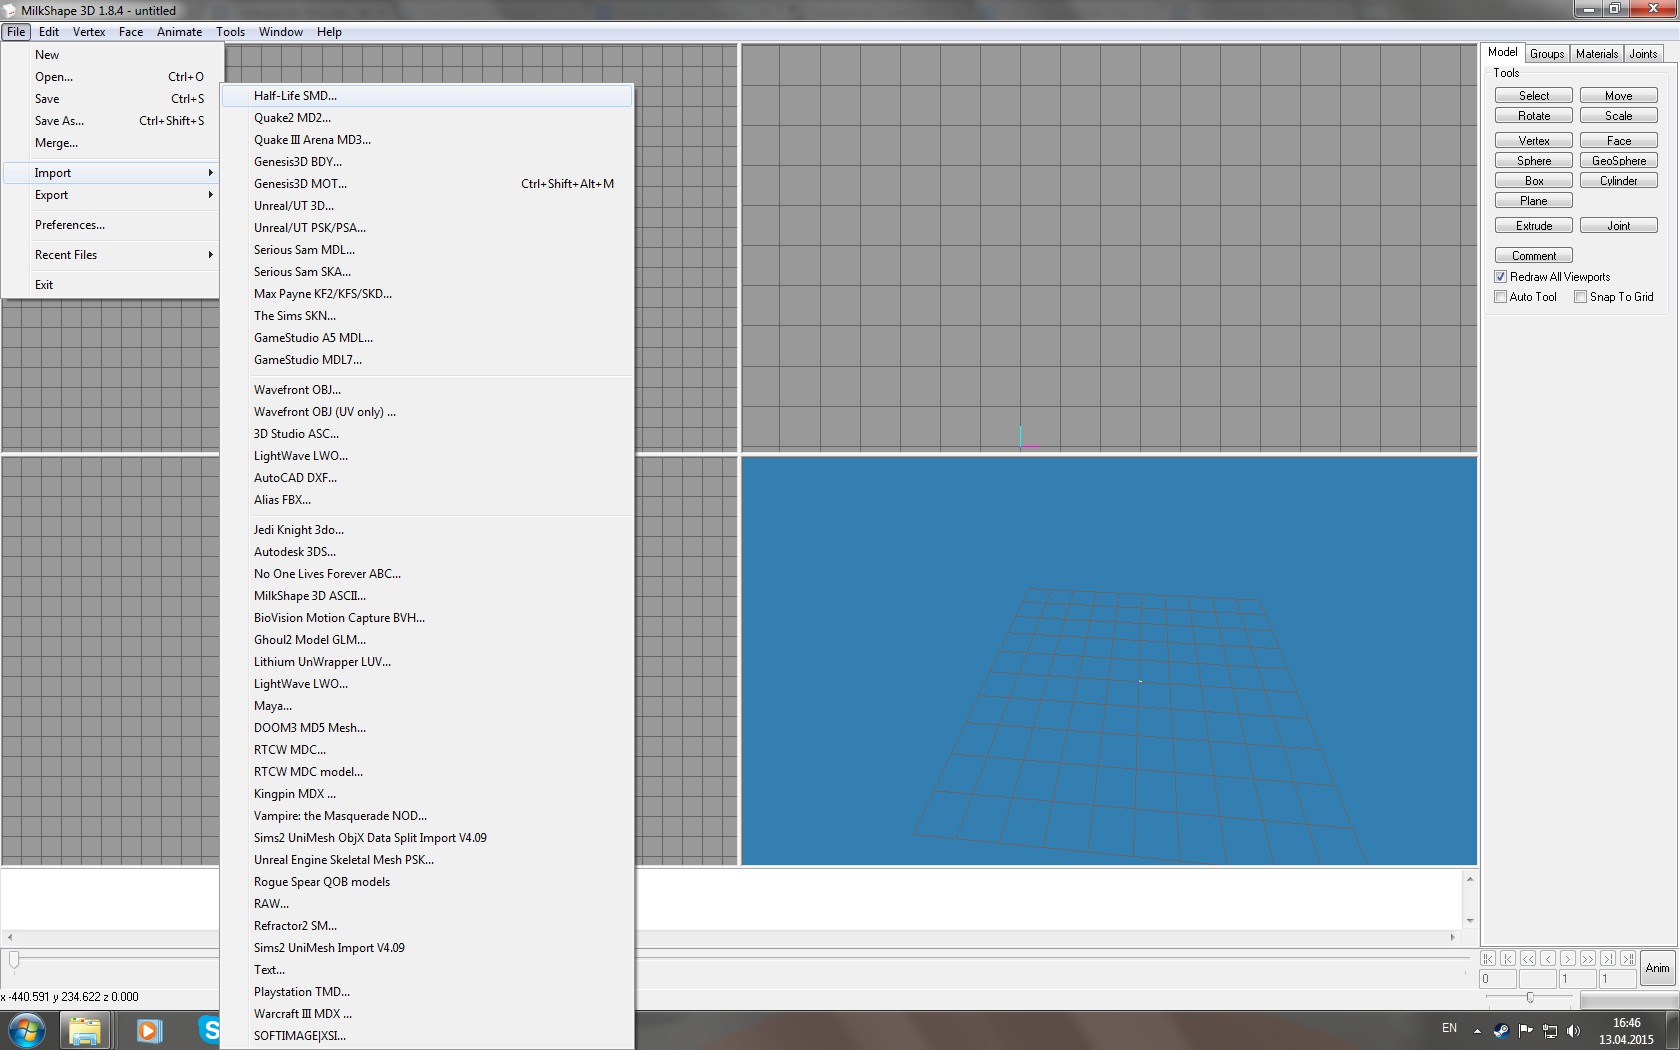Click the Move tool button
Viewport: 1680px width, 1050px height.
[1619, 96]
